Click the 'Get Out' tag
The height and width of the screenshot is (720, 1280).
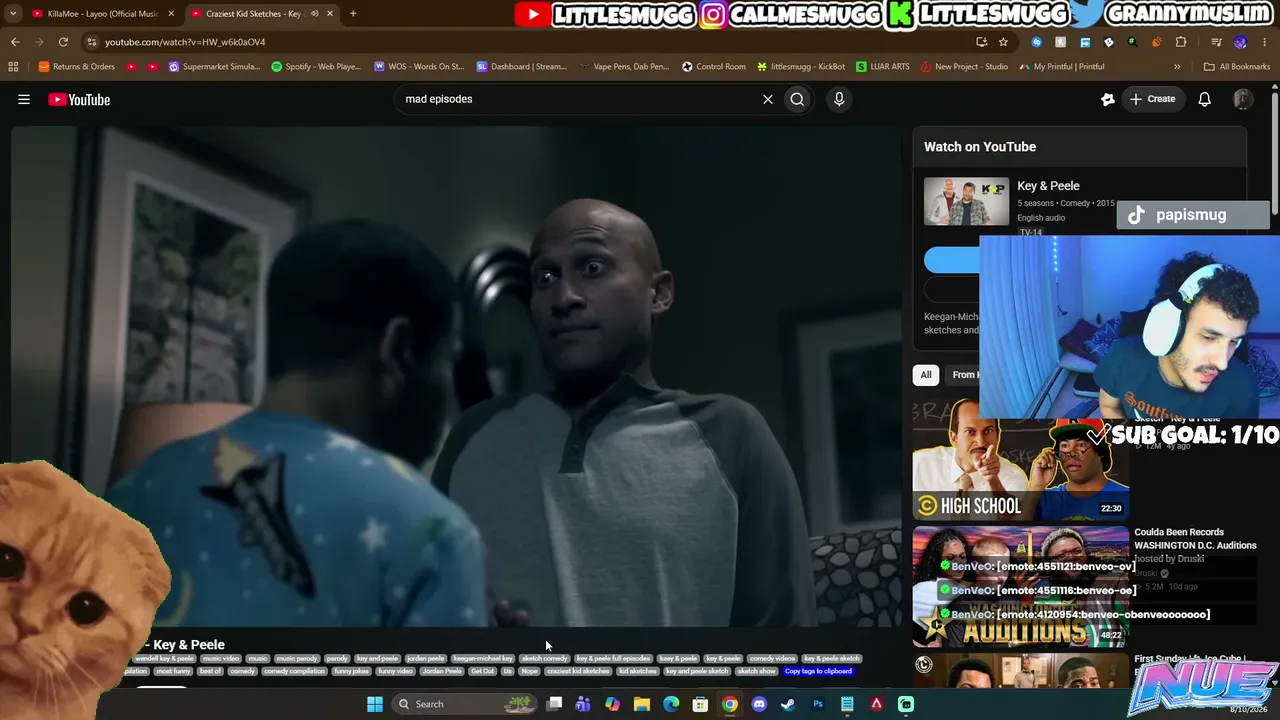[x=483, y=671]
